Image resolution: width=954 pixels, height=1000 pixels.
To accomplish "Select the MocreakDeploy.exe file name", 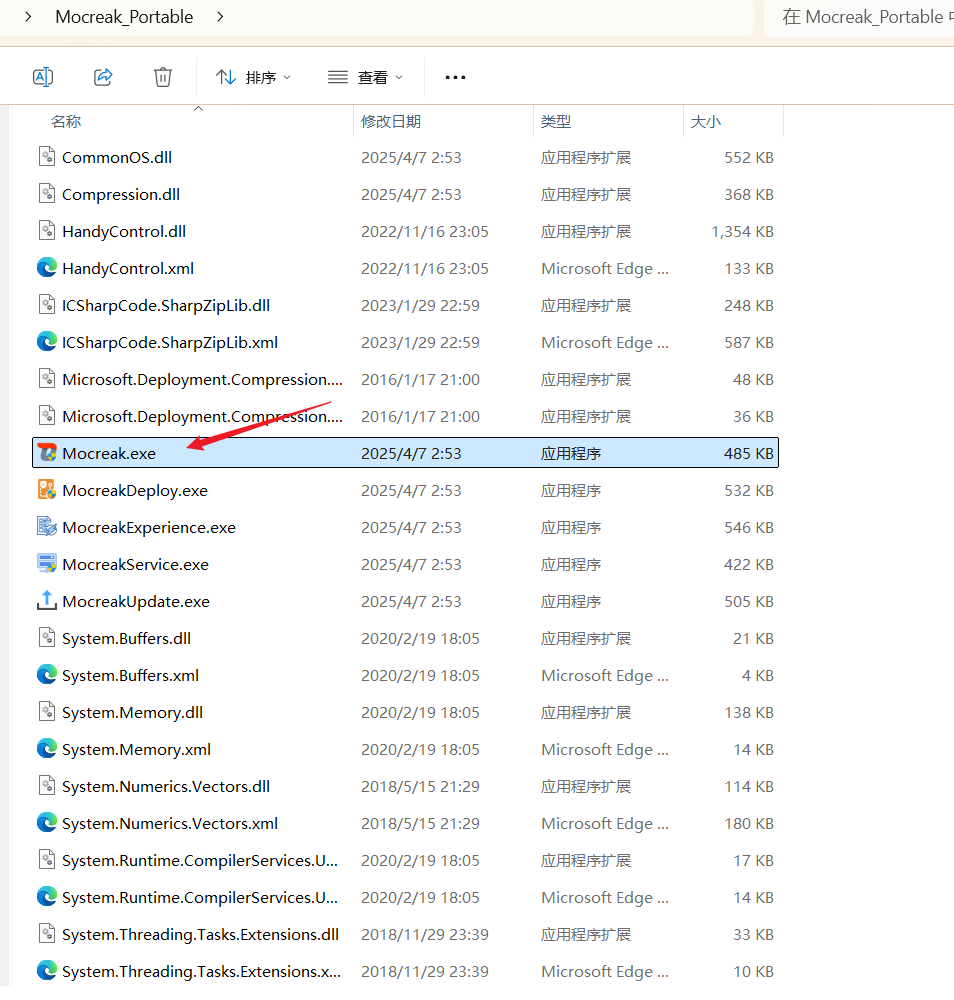I will (x=135, y=490).
